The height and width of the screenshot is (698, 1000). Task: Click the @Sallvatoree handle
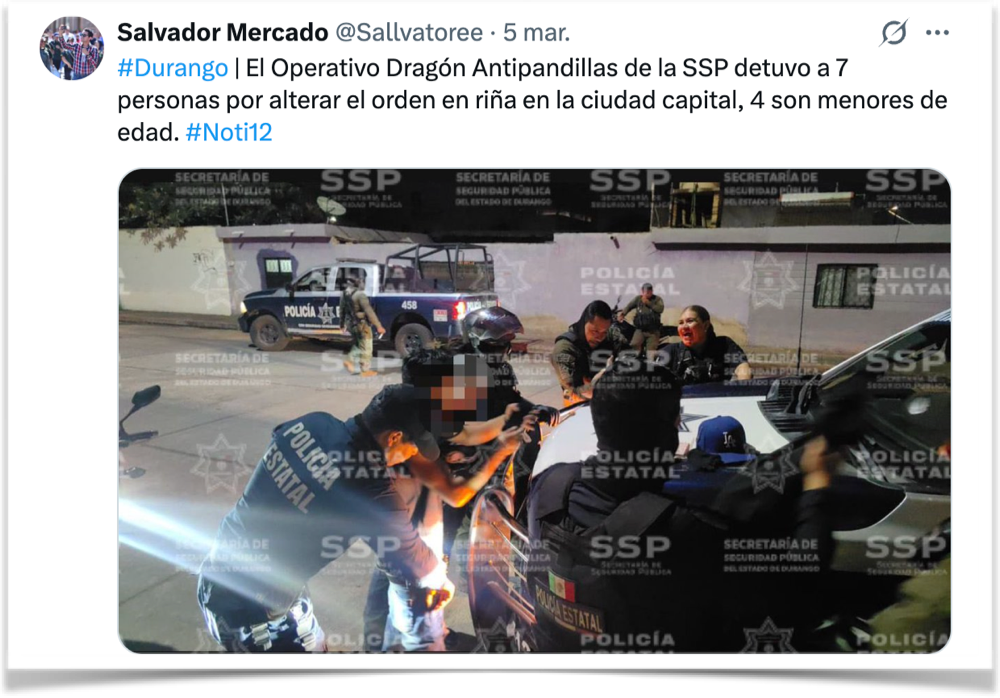409,32
